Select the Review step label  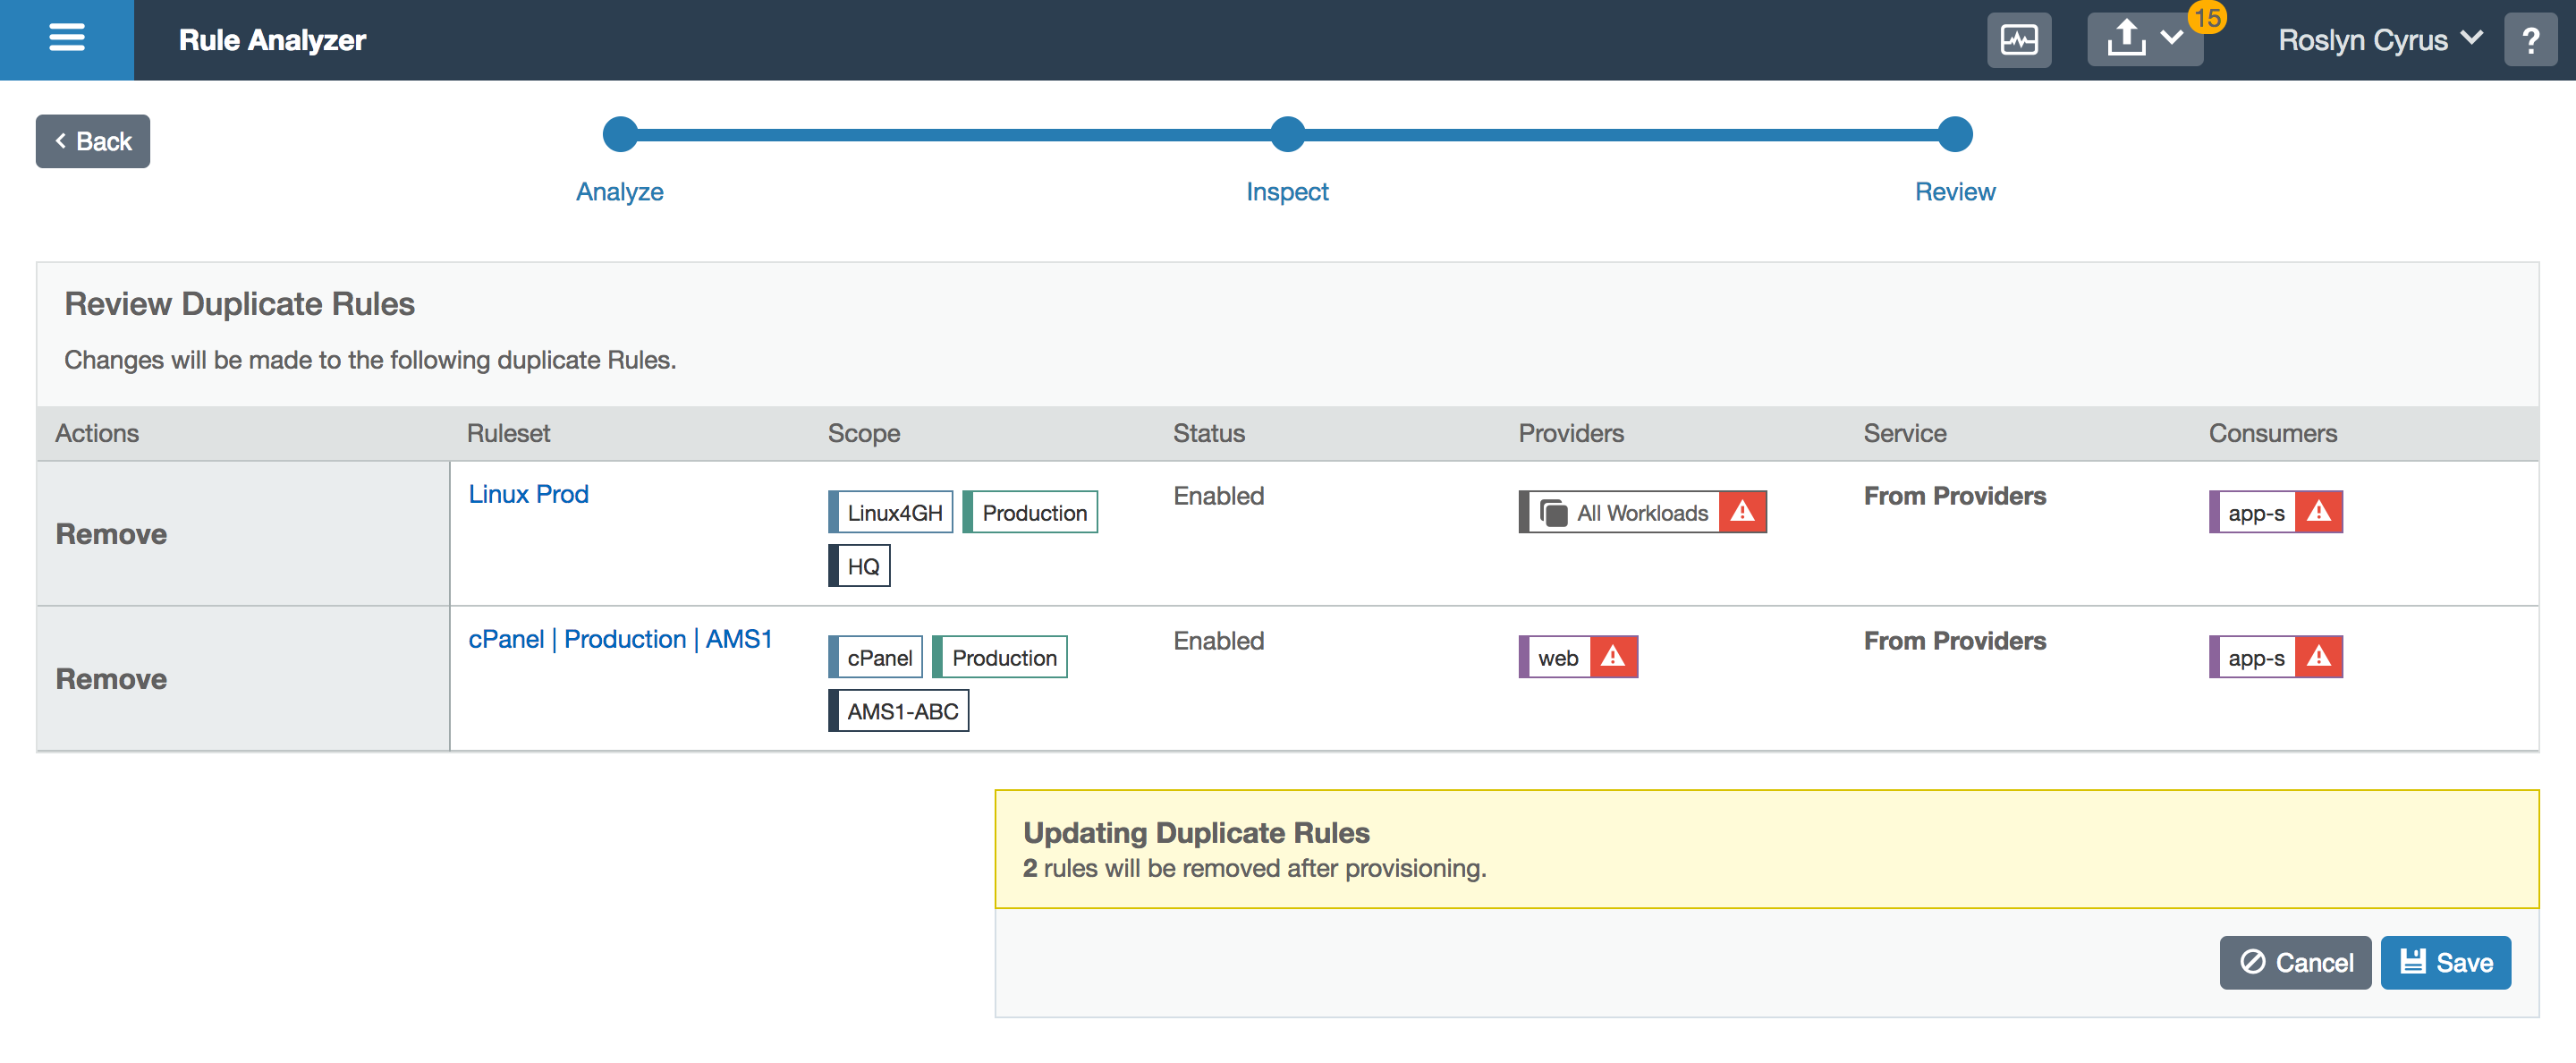pyautogui.click(x=1954, y=191)
